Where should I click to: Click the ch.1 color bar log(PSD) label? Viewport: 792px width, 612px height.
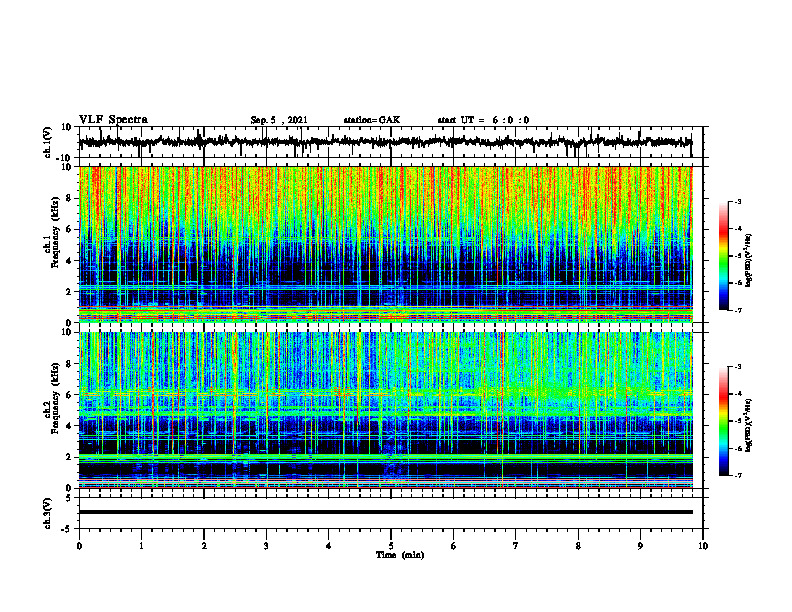coord(749,261)
